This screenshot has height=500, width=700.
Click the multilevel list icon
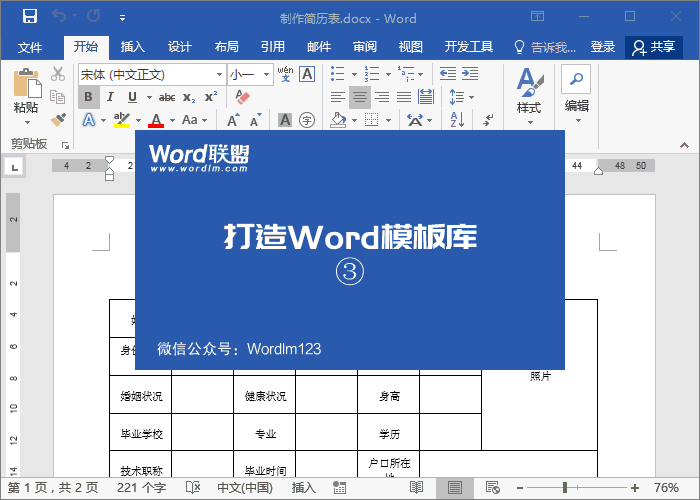pos(406,74)
